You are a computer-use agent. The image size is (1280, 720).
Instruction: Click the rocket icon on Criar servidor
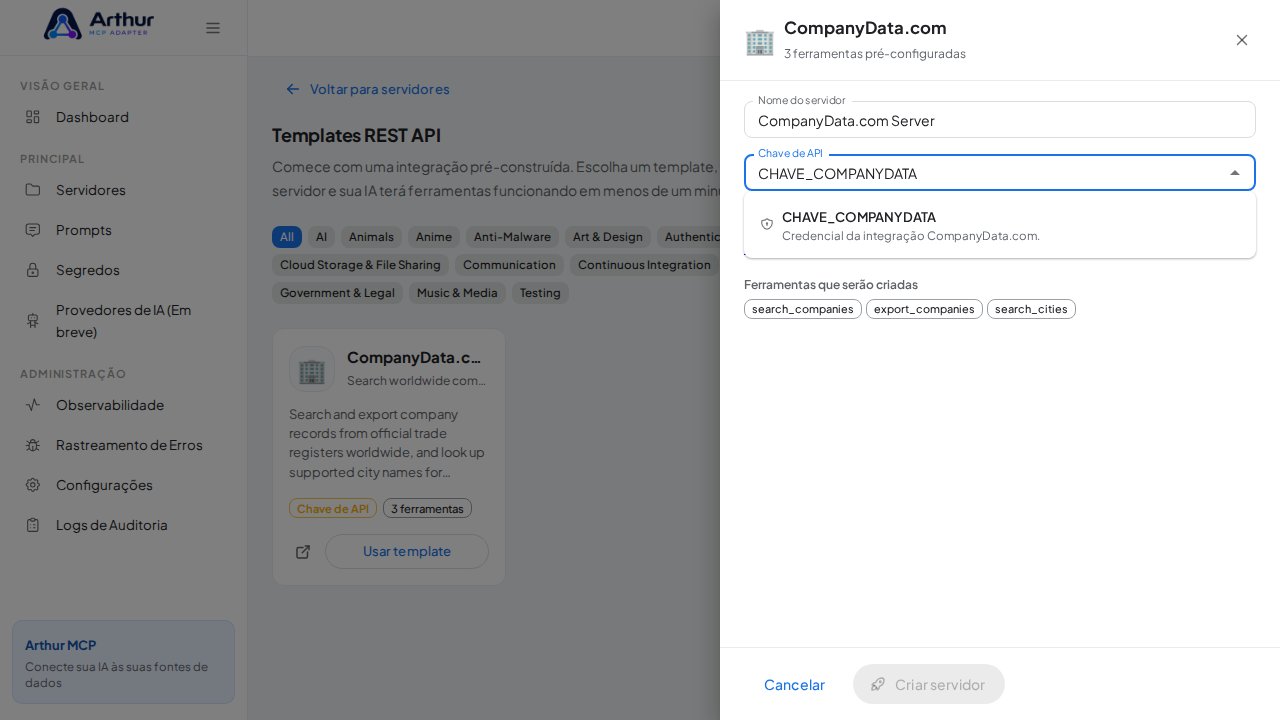click(878, 684)
